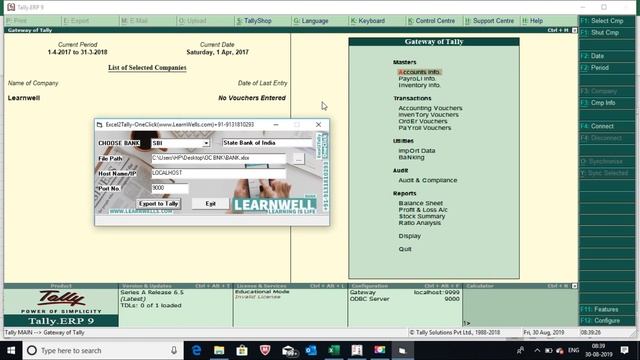640x360 pixels.
Task: Open Microsoft Store from the taskbar
Action: [x=242, y=351]
